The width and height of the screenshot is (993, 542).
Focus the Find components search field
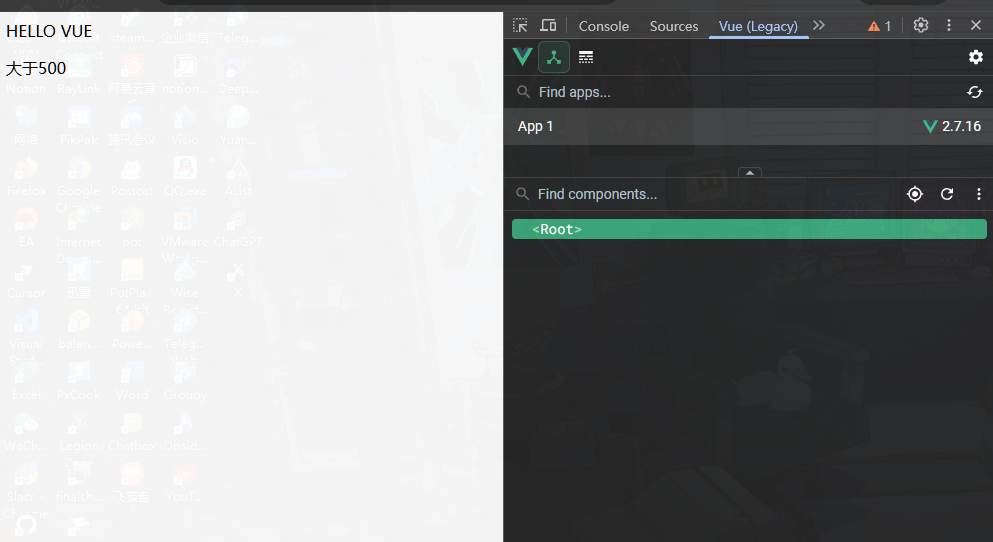pos(706,194)
